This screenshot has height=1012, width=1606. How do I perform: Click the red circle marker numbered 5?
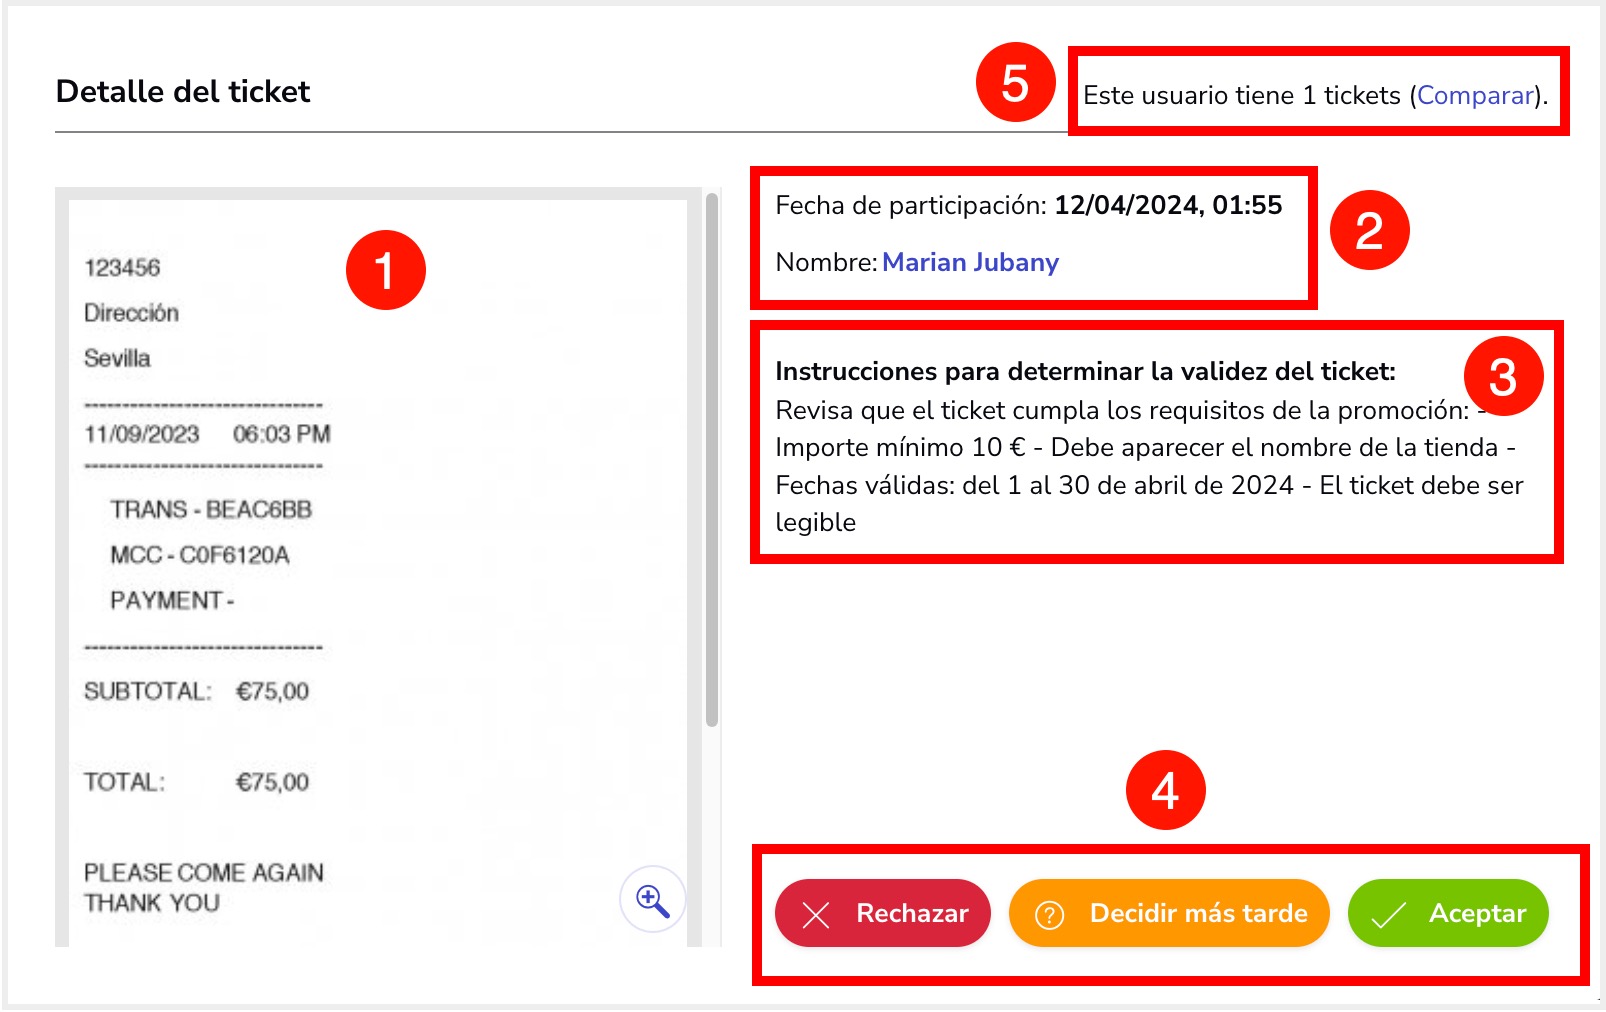tap(1015, 82)
